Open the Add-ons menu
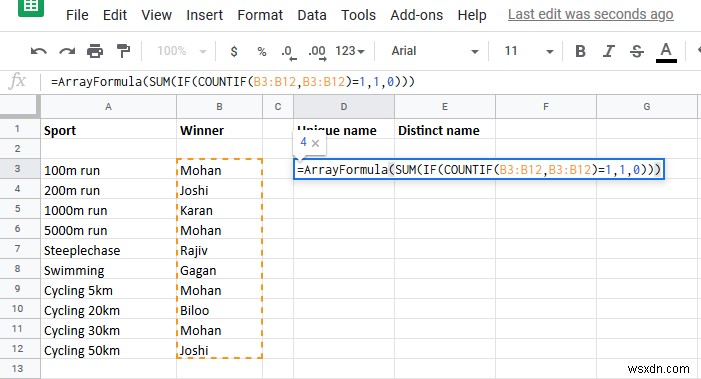The image size is (701, 379). pyautogui.click(x=417, y=15)
